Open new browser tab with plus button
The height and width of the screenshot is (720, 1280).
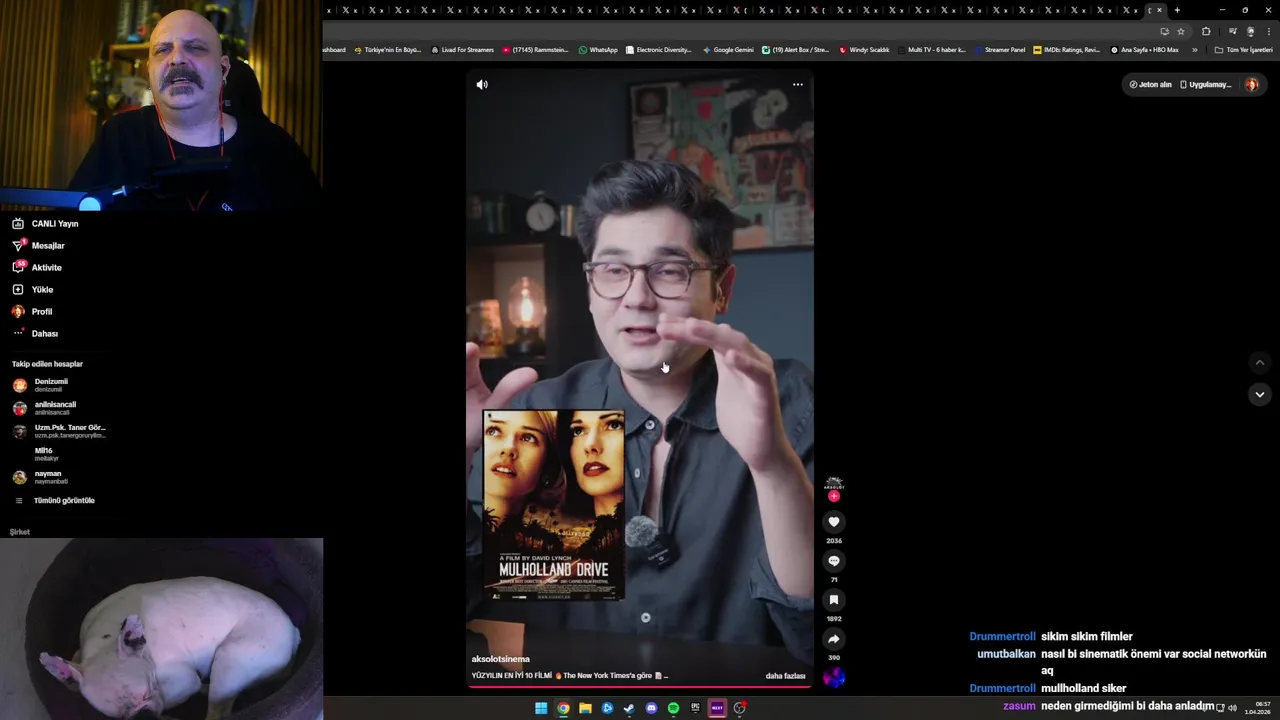click(1177, 10)
